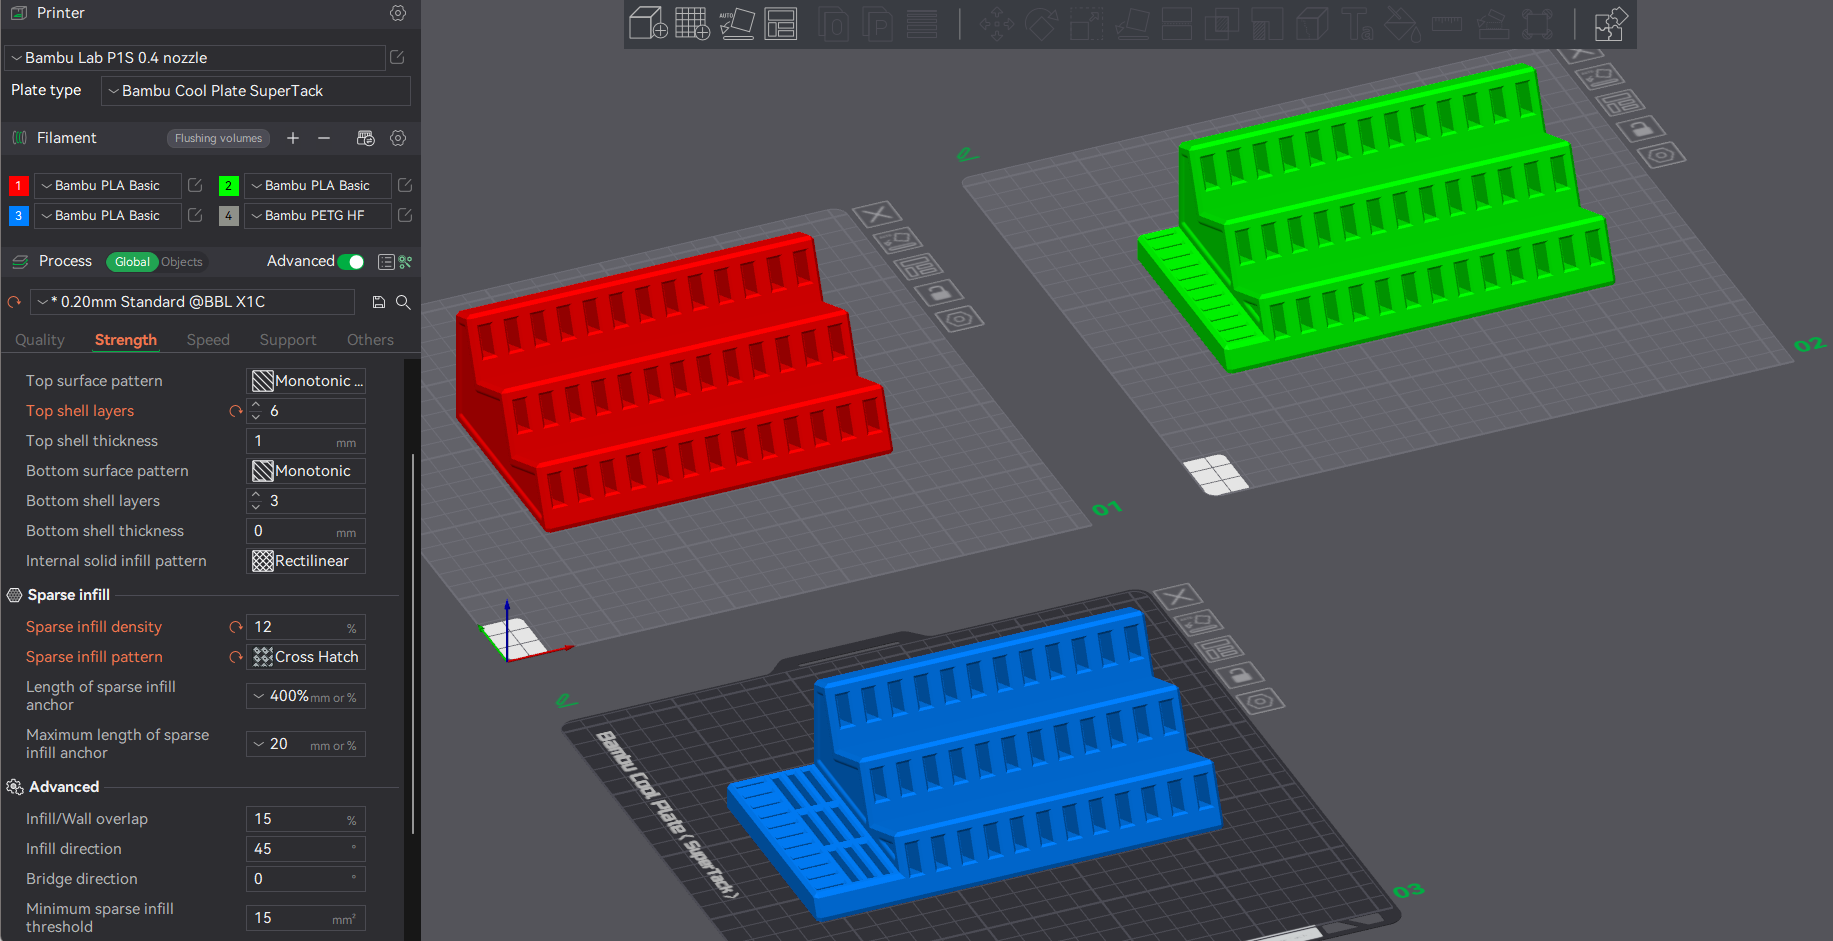Screen dimensions: 1833x941
Task: Open the Plate type dropdown
Action: (256, 91)
